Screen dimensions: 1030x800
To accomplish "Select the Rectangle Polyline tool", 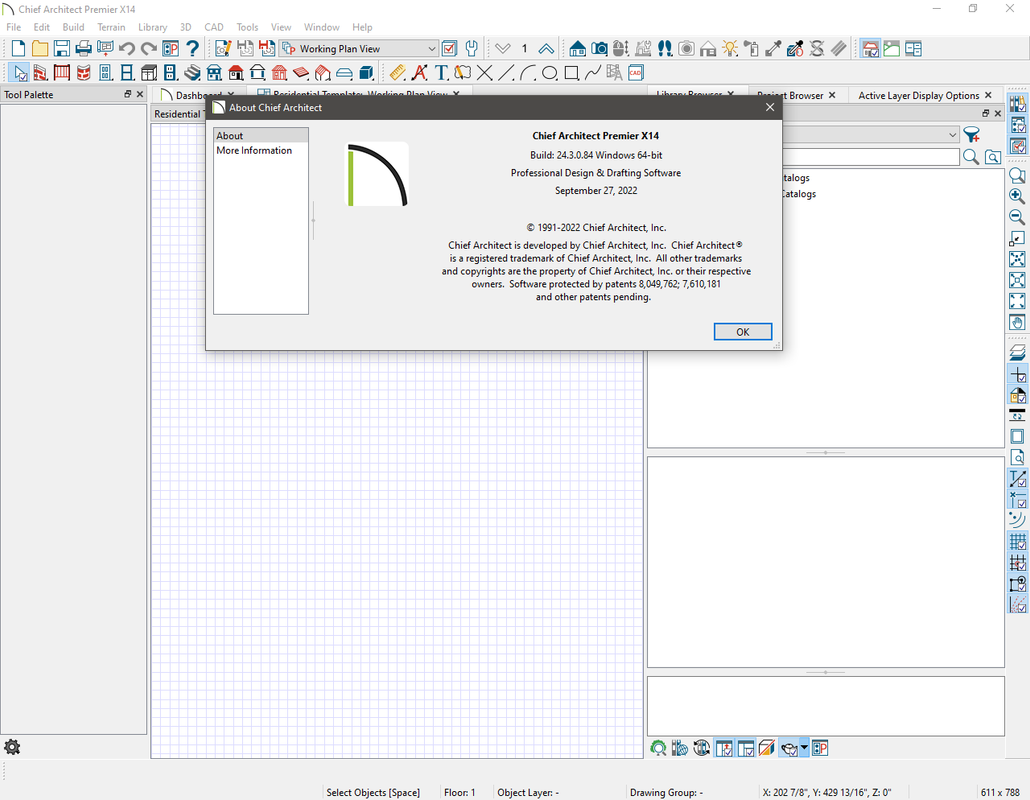I will pos(571,73).
